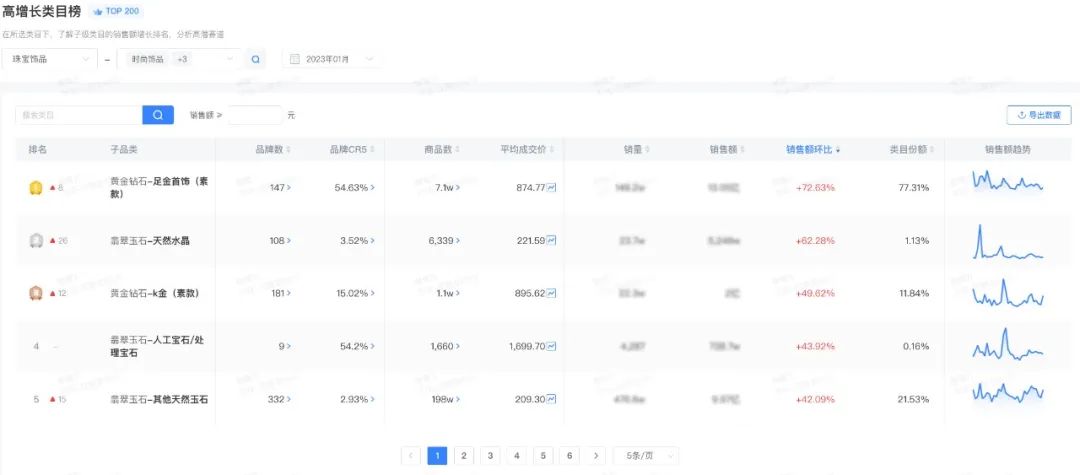The height and width of the screenshot is (475, 1080).
Task: Expand brand count 181 details
Action: point(280,293)
